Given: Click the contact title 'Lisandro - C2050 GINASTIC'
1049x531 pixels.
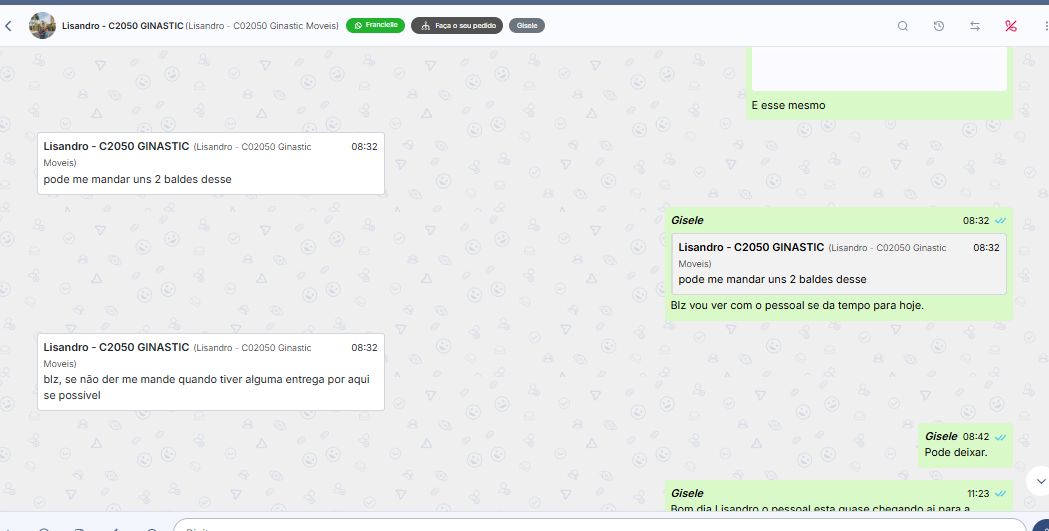Looking at the screenshot, I should [x=122, y=26].
